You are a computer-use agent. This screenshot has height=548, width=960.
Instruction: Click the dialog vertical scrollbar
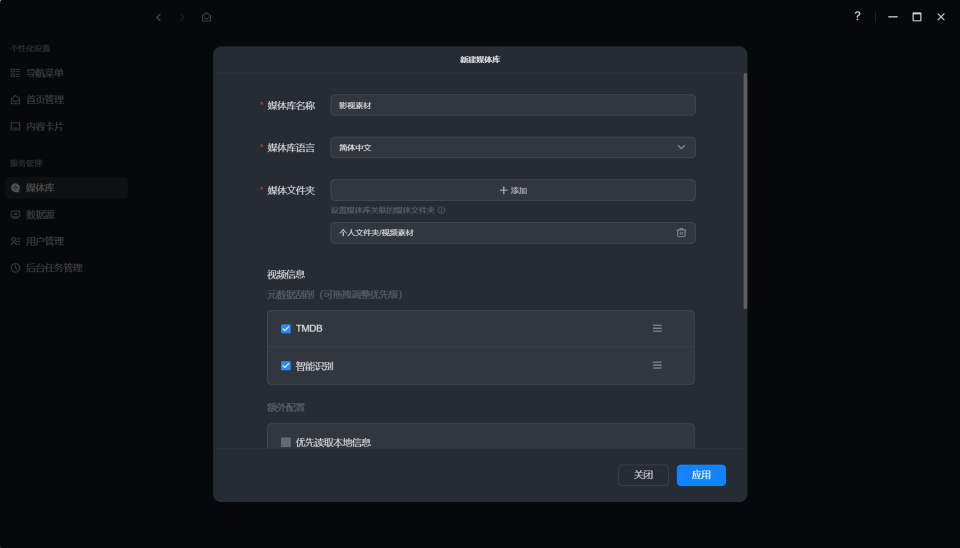(745, 191)
